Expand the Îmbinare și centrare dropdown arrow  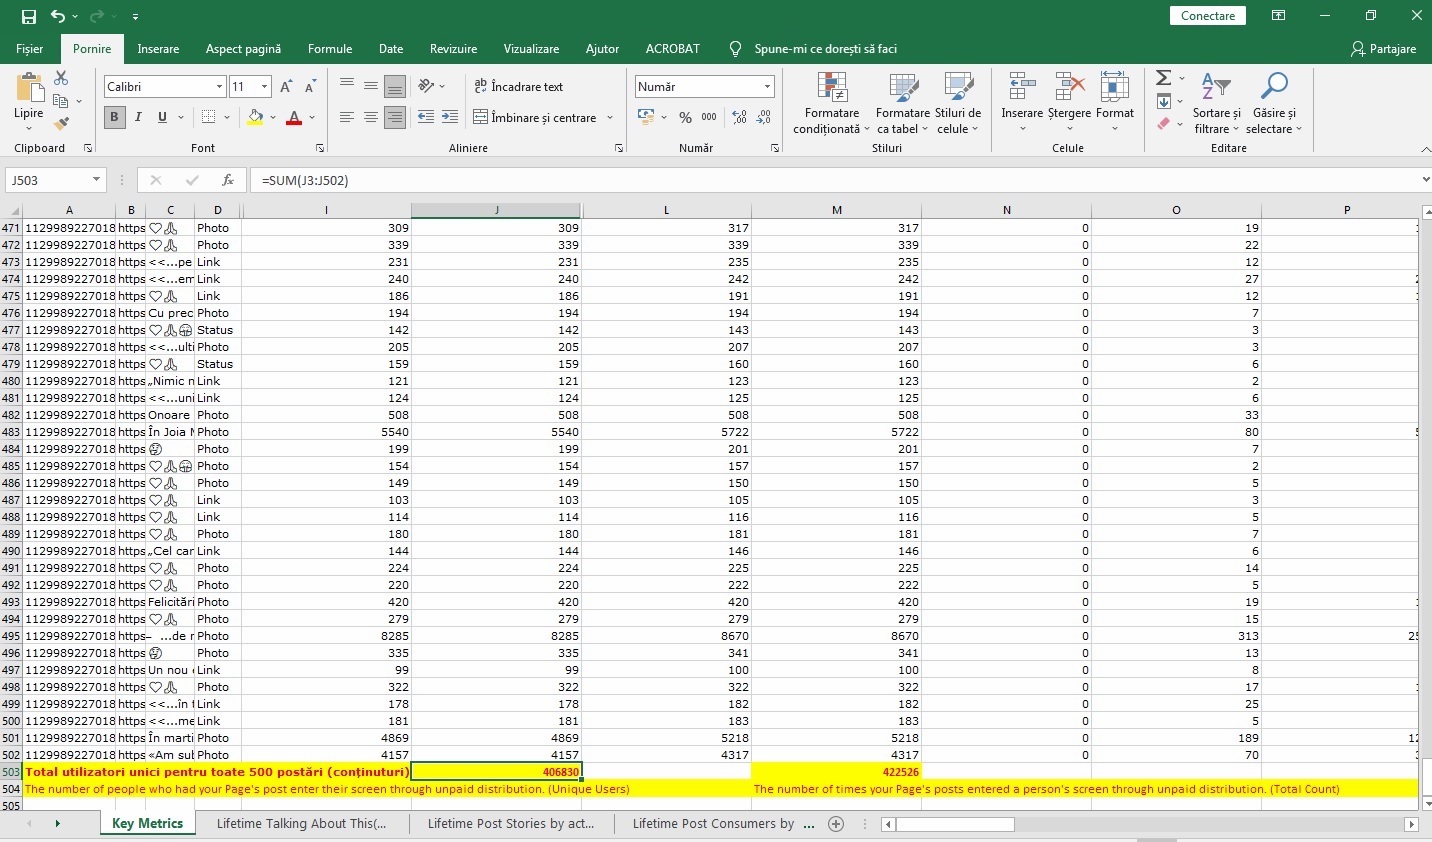610,118
